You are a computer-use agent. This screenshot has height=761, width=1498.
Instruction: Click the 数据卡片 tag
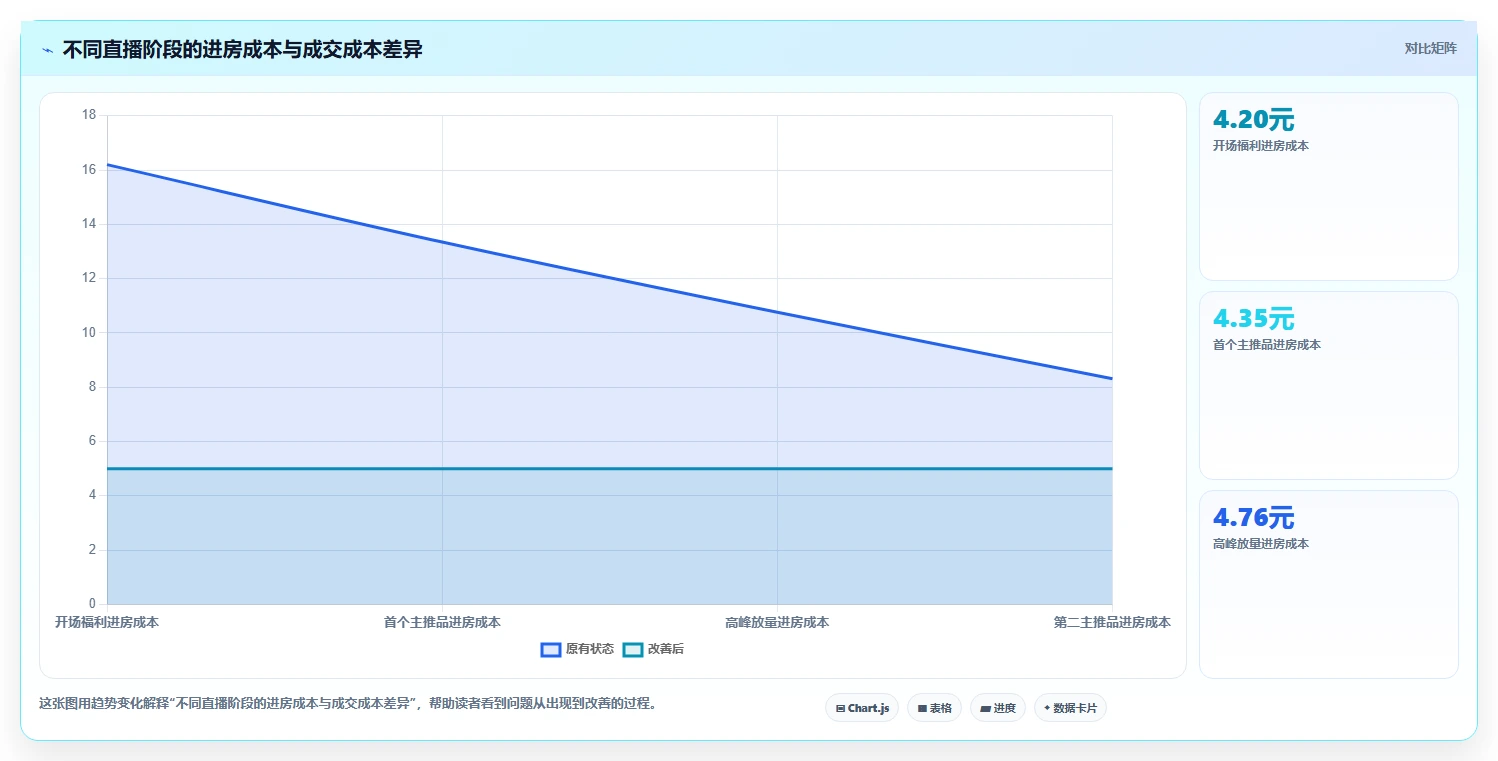pyautogui.click(x=1070, y=708)
